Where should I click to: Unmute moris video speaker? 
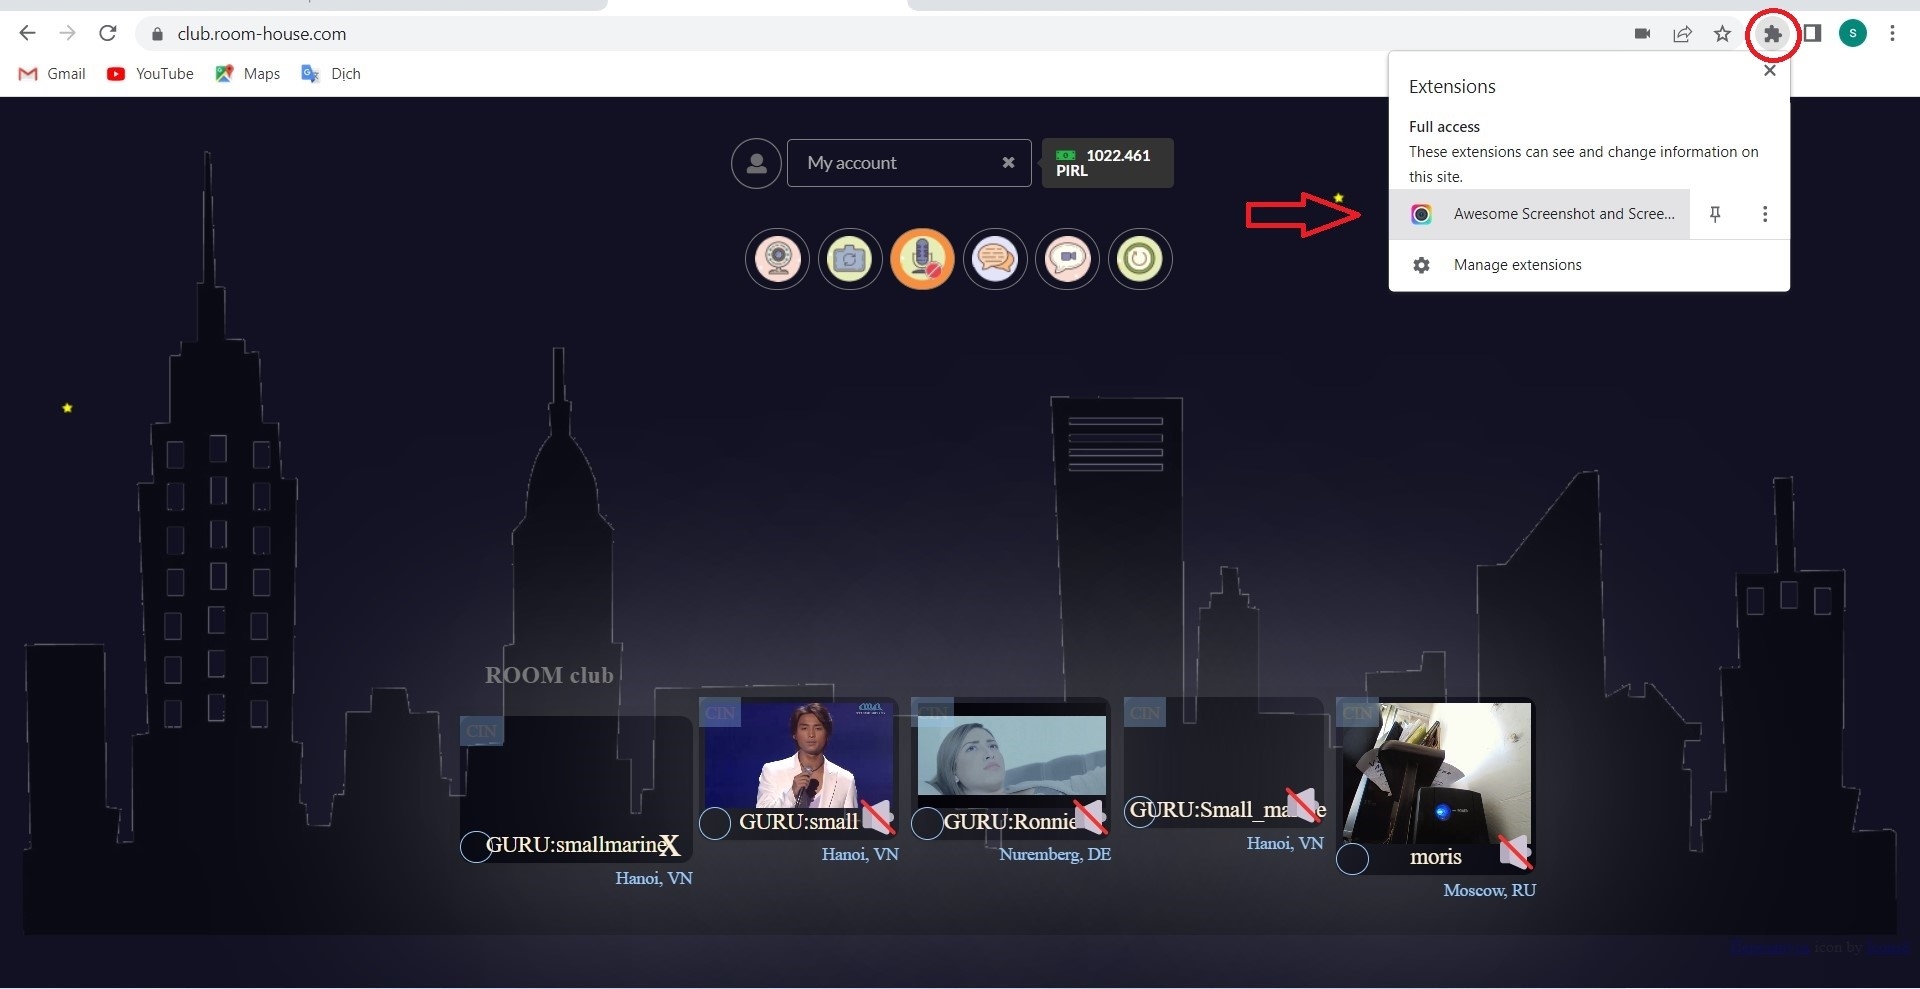click(1515, 852)
